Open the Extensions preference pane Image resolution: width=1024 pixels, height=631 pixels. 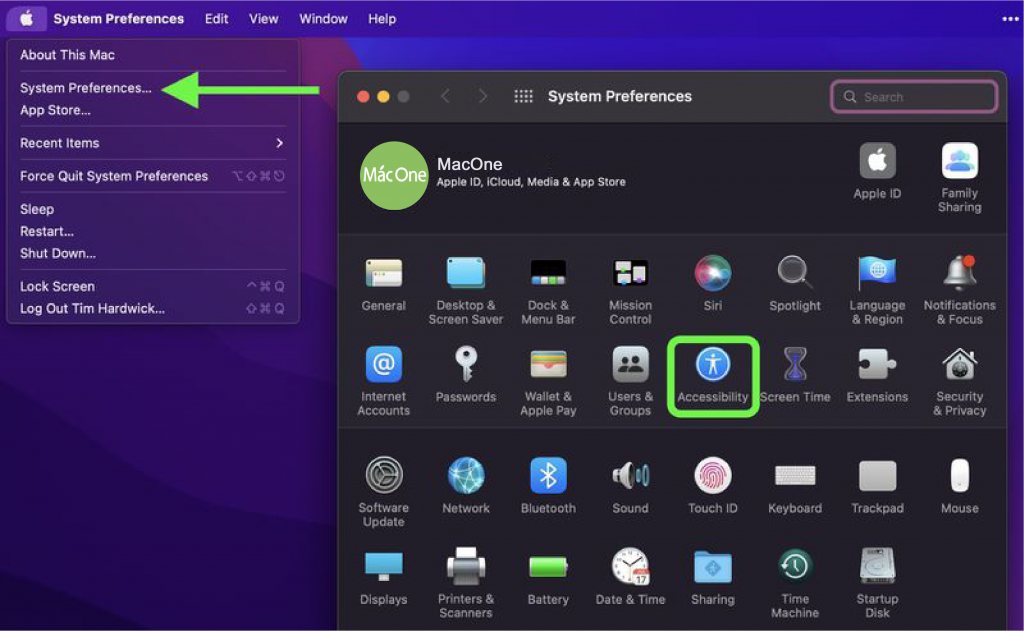877,375
